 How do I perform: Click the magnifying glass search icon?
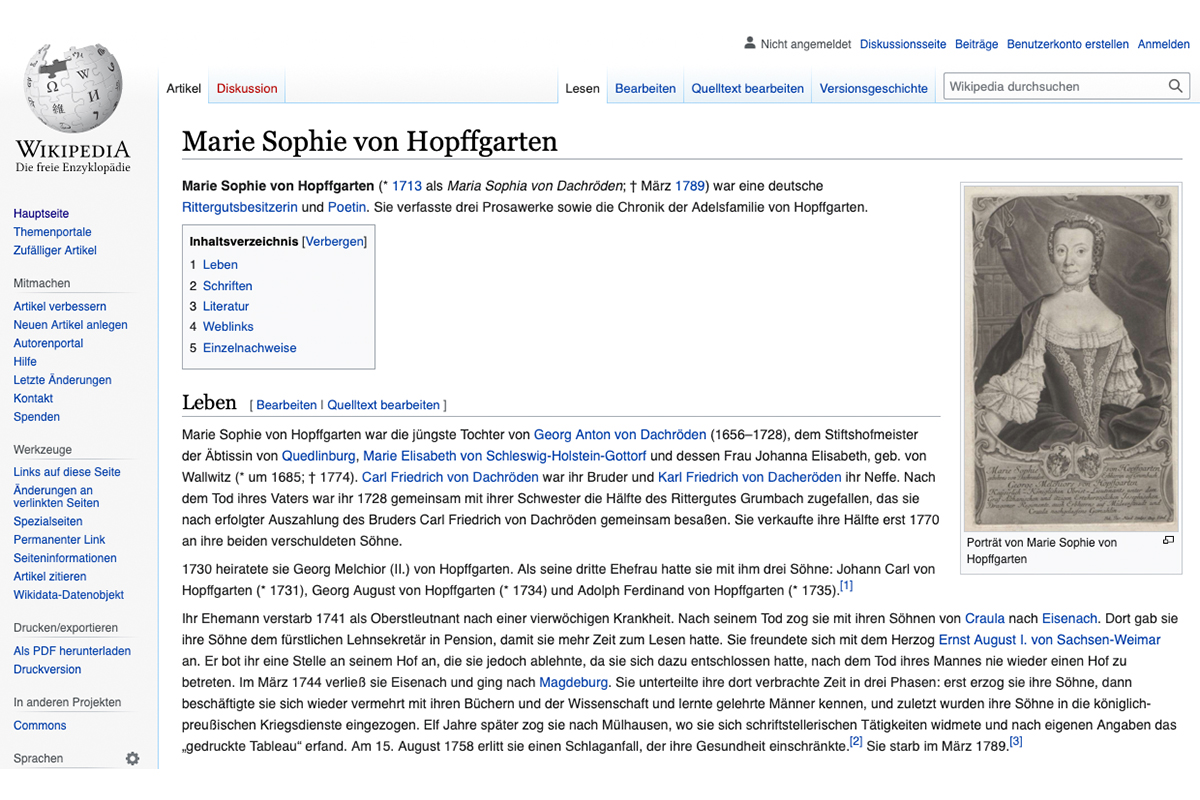(1176, 87)
